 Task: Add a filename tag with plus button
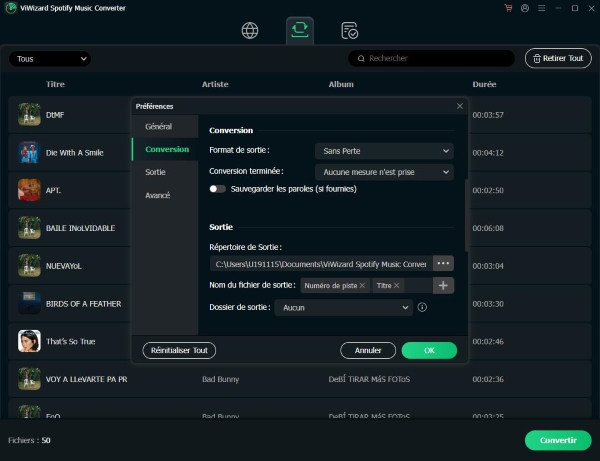tap(443, 285)
